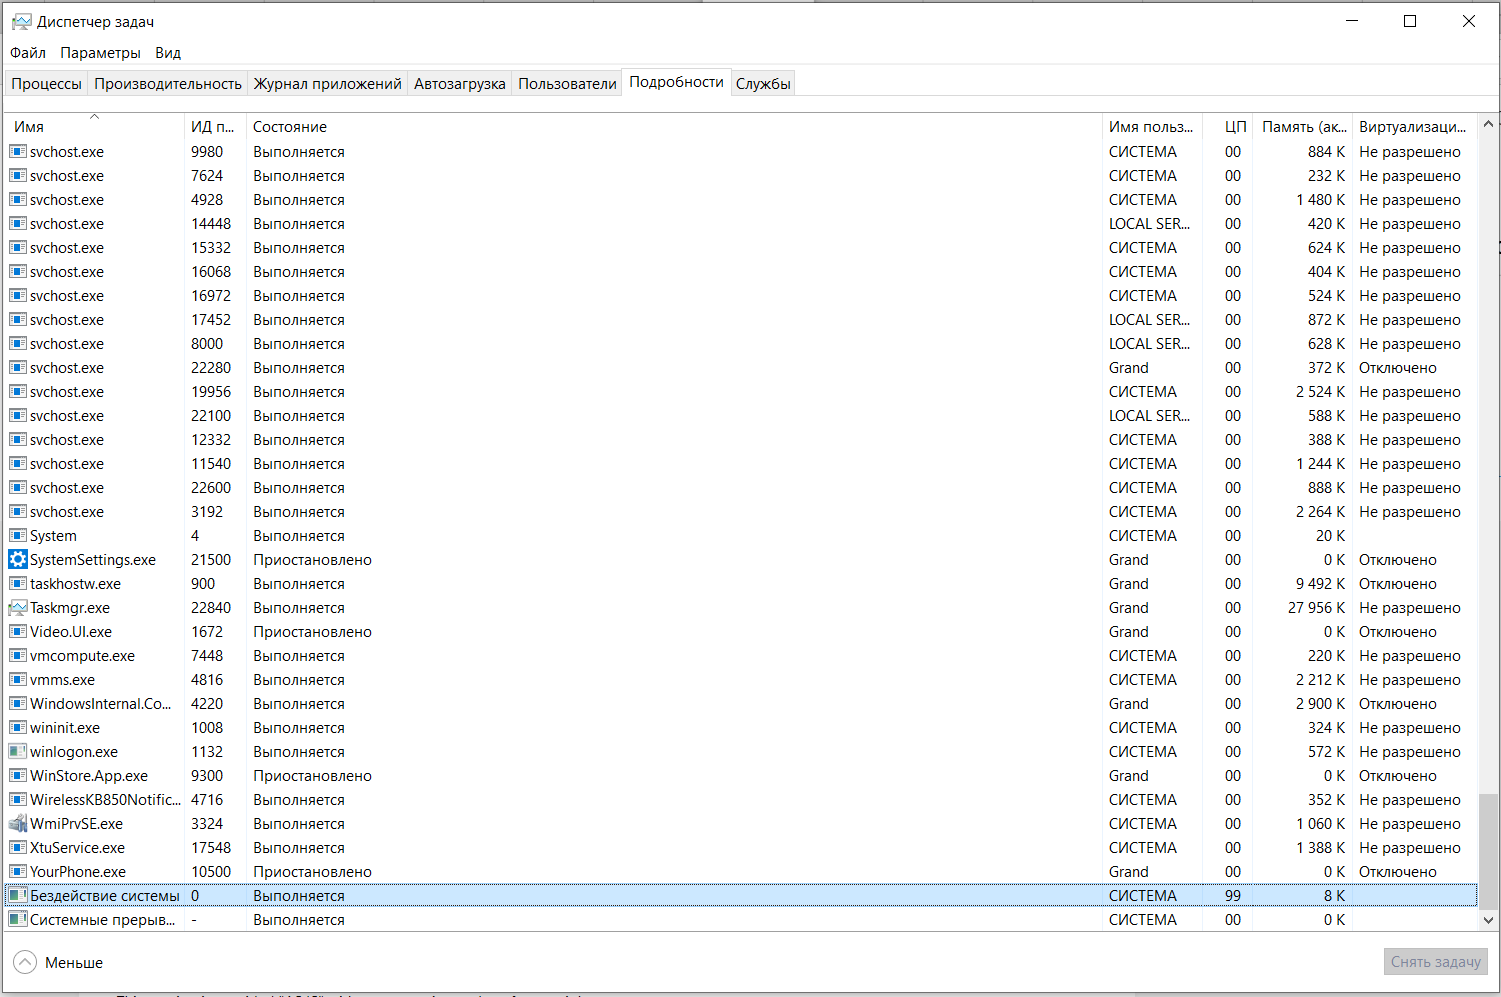The image size is (1501, 997).
Task: Select svchost.exe with PID 9980
Action: click(x=741, y=152)
